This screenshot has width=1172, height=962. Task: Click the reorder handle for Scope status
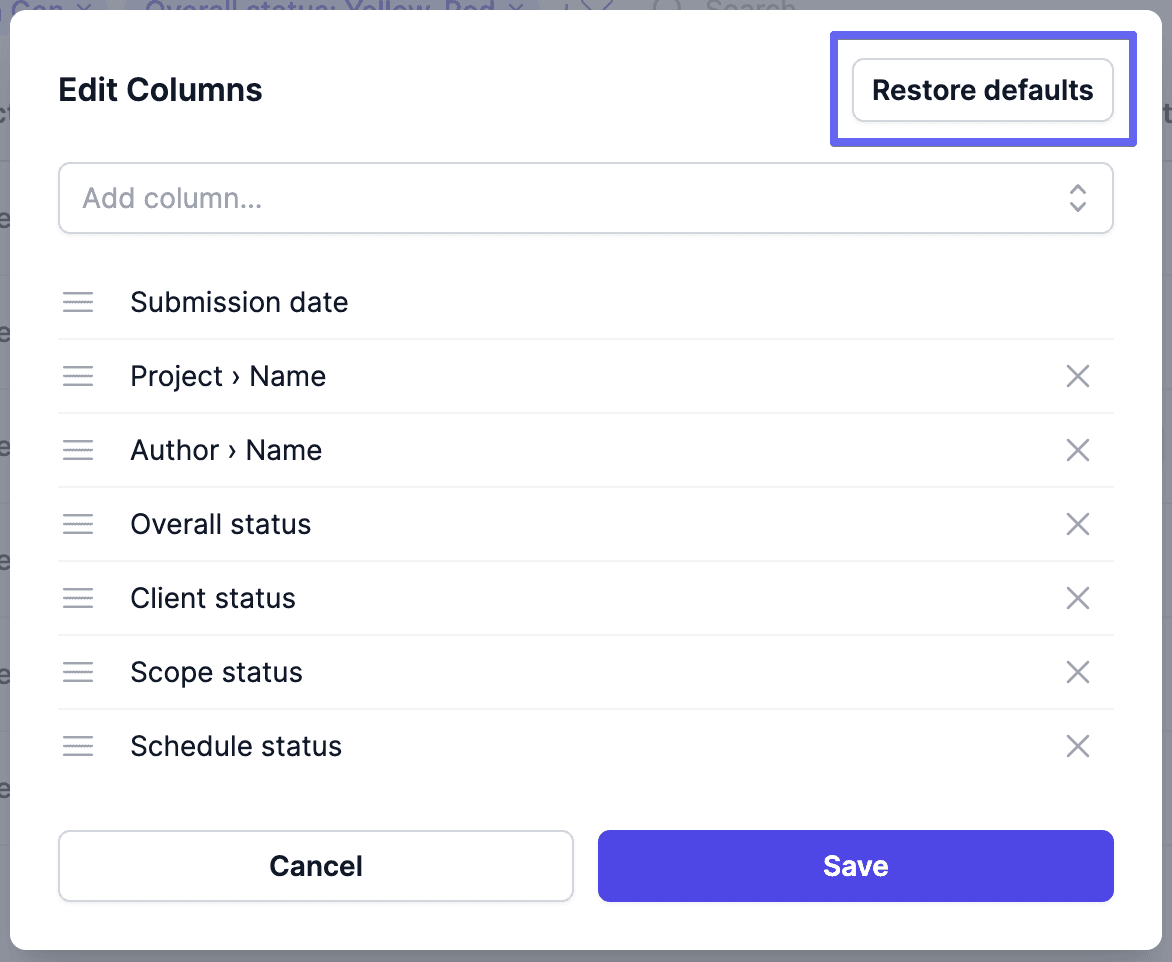coord(78,672)
